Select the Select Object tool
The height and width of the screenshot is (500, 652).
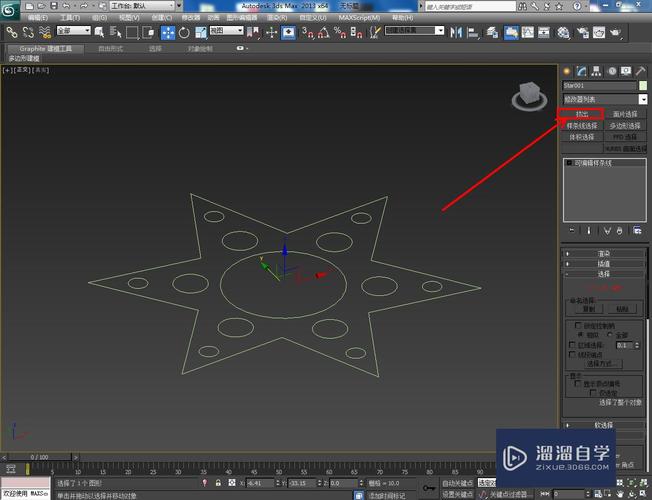pyautogui.click(x=99, y=32)
